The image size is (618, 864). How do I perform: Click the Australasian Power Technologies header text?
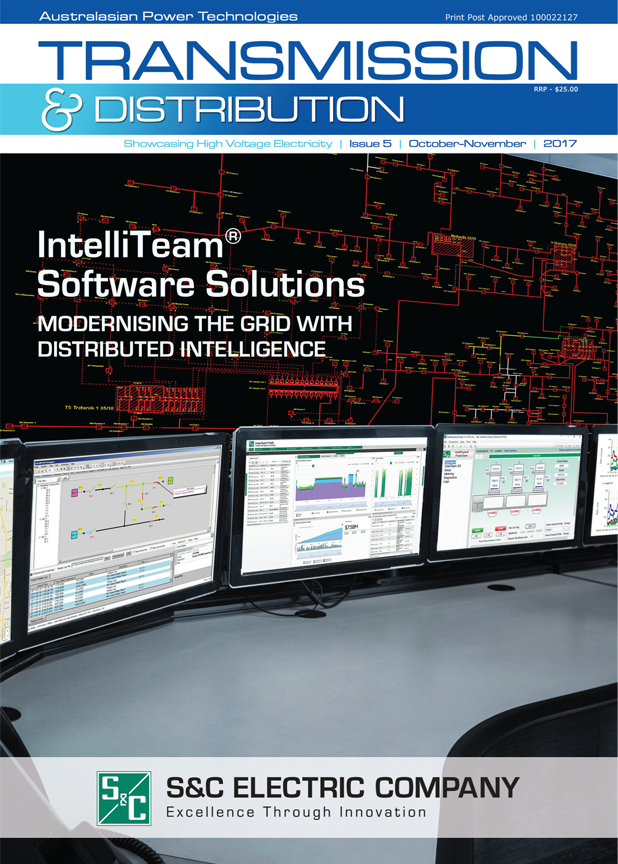pos(168,17)
